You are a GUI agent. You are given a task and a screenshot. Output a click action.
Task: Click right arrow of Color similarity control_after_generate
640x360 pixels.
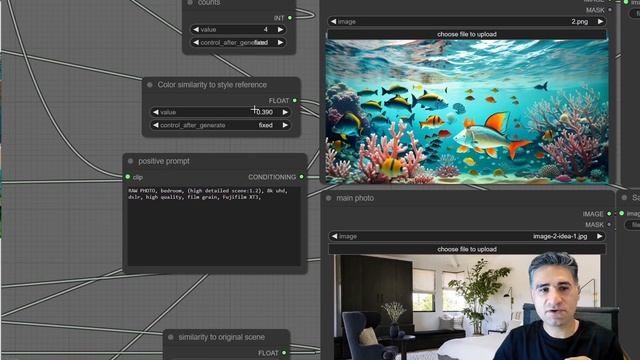(x=285, y=125)
